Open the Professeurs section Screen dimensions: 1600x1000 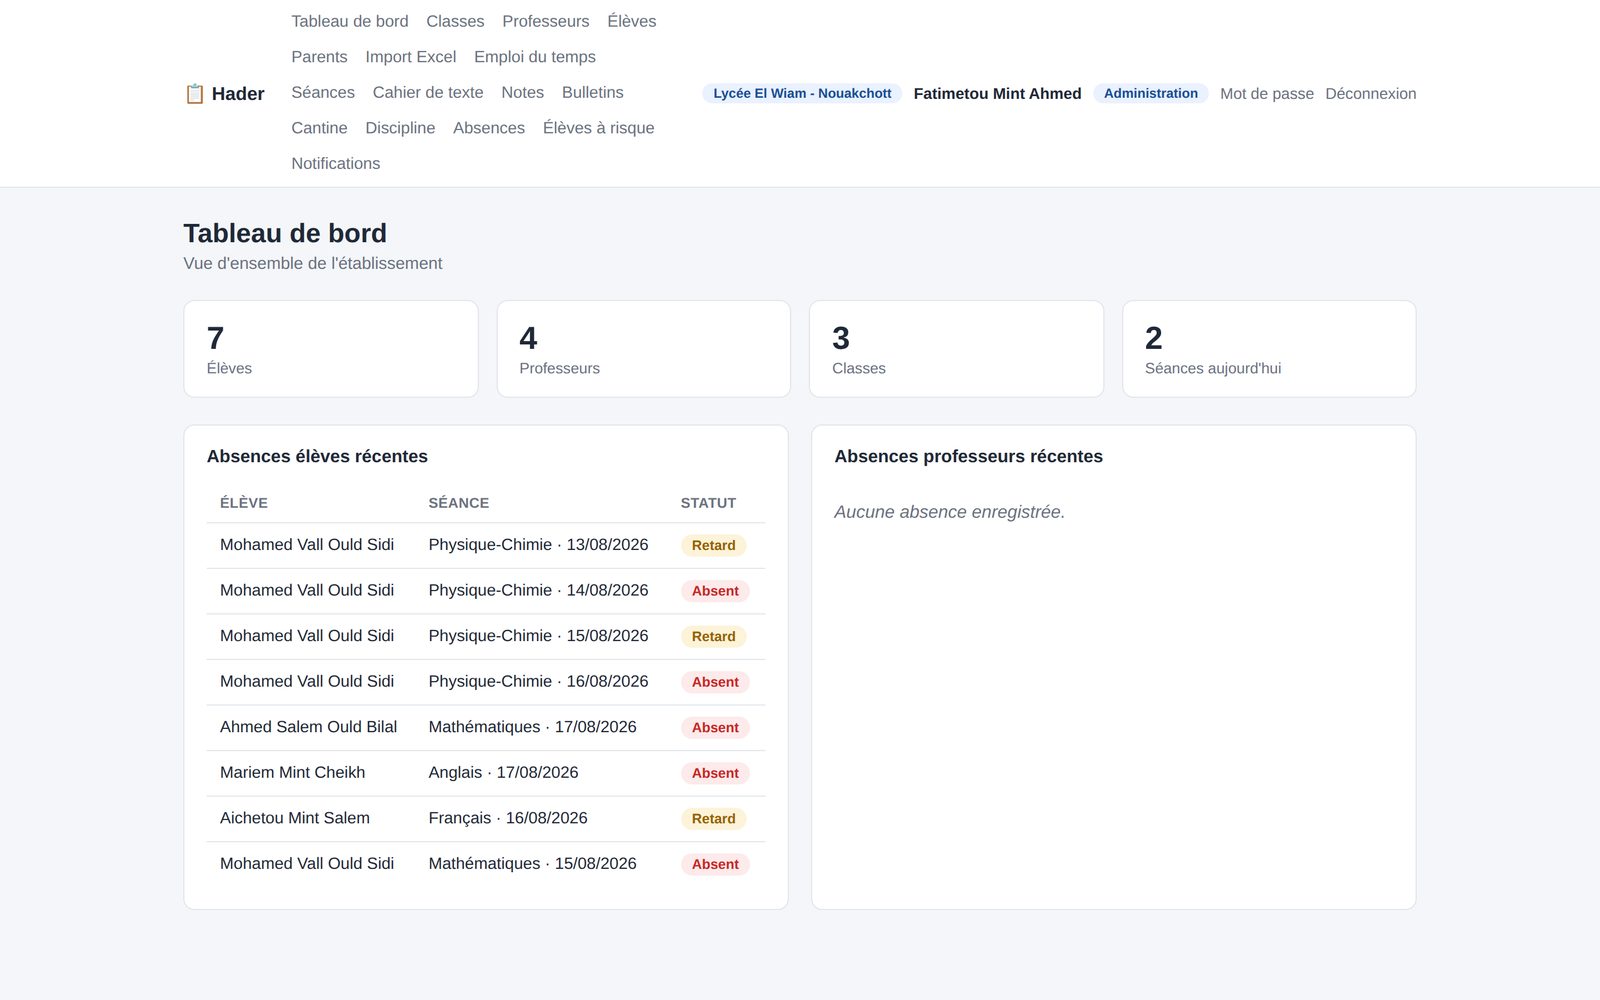[546, 21]
